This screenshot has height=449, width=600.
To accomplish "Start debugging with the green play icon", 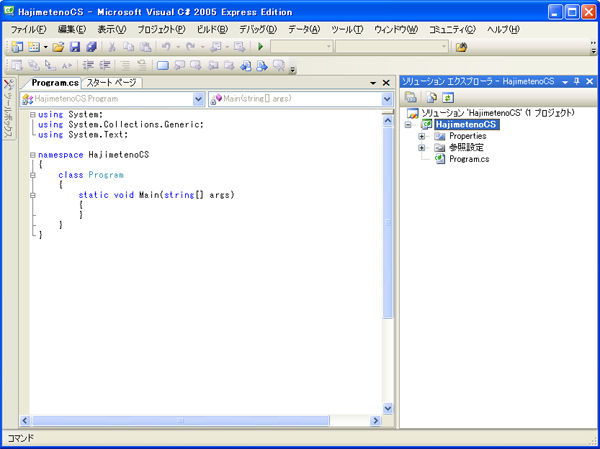I will coord(261,47).
